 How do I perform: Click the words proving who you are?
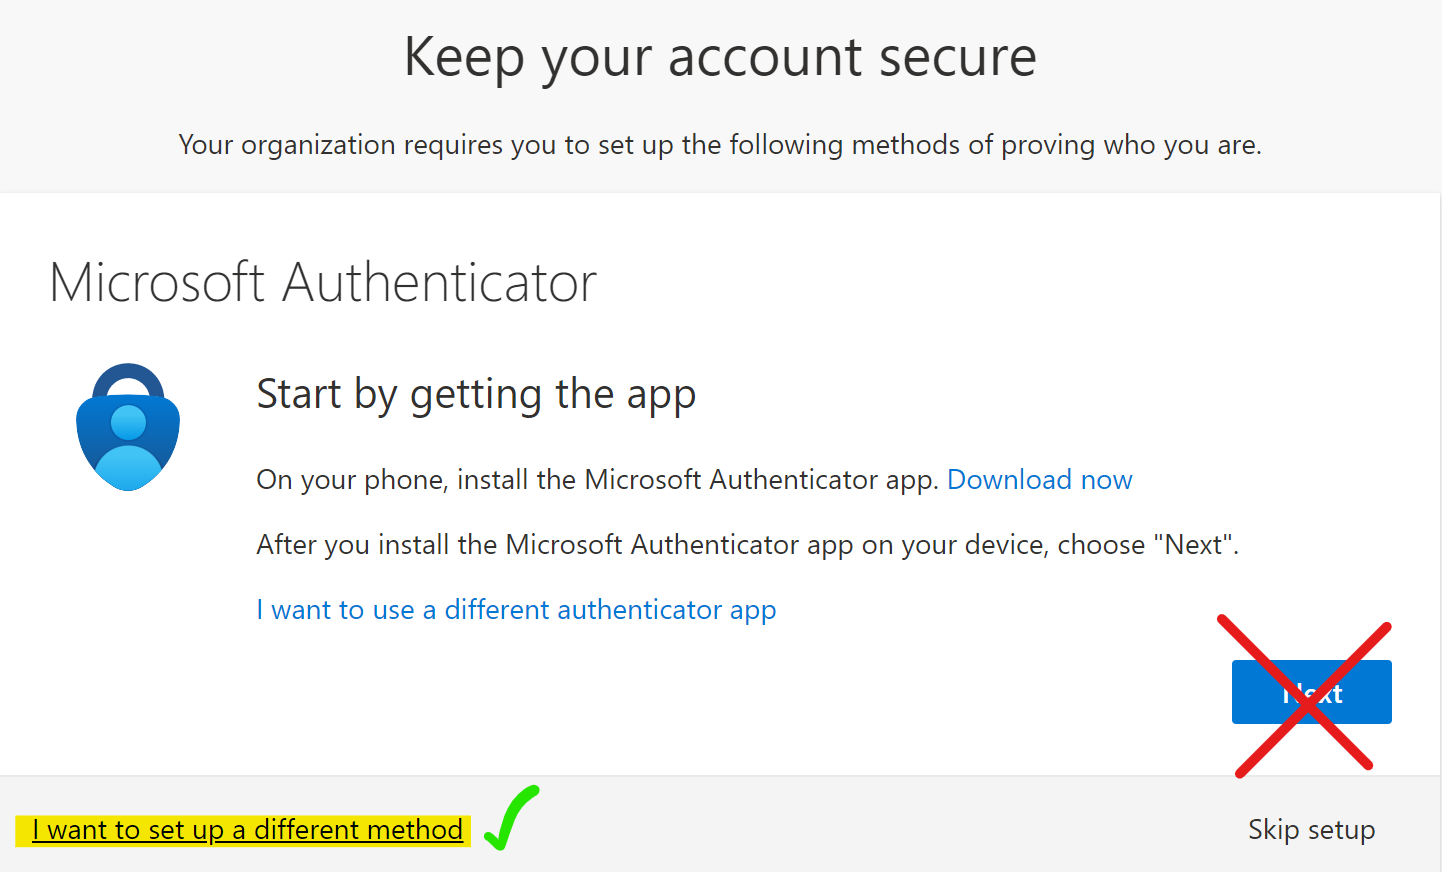(x=1131, y=145)
